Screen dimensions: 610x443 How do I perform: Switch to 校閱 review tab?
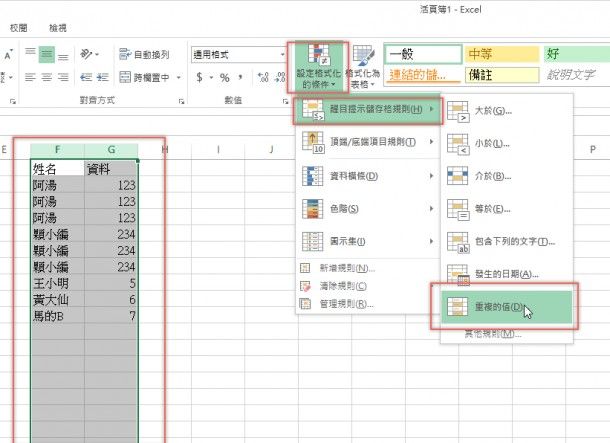(x=19, y=28)
